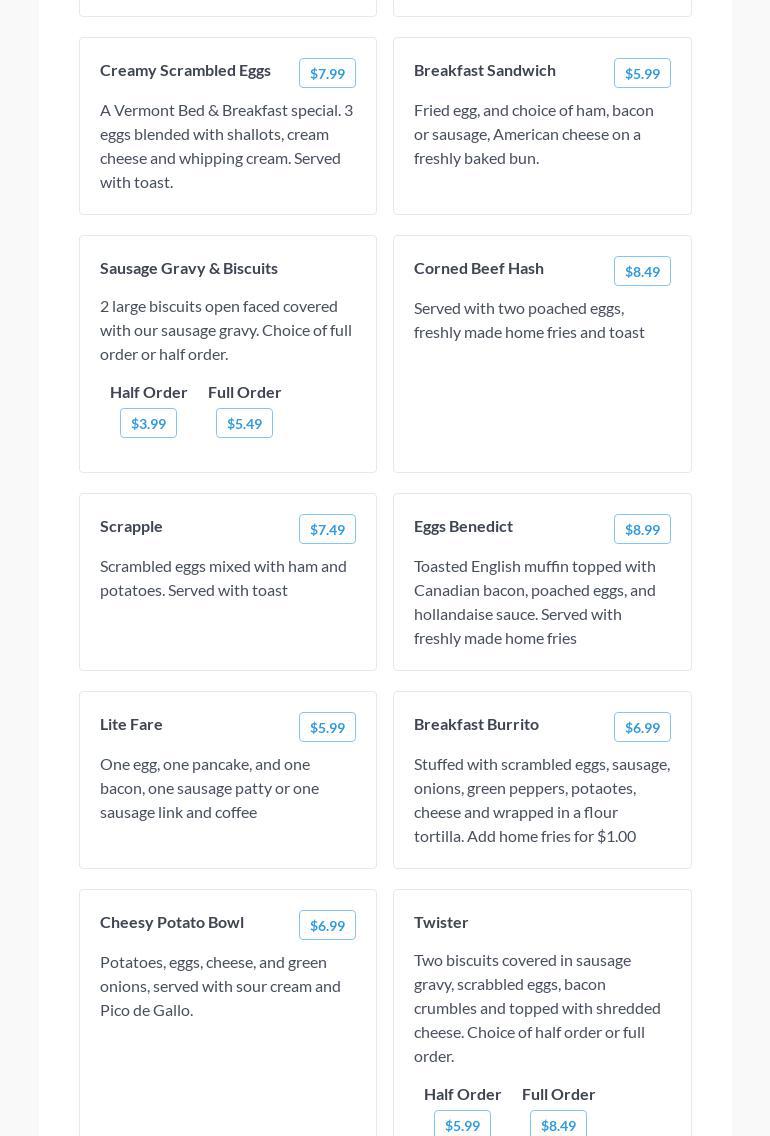Click the Breakfast Burrito item title

[476, 724]
